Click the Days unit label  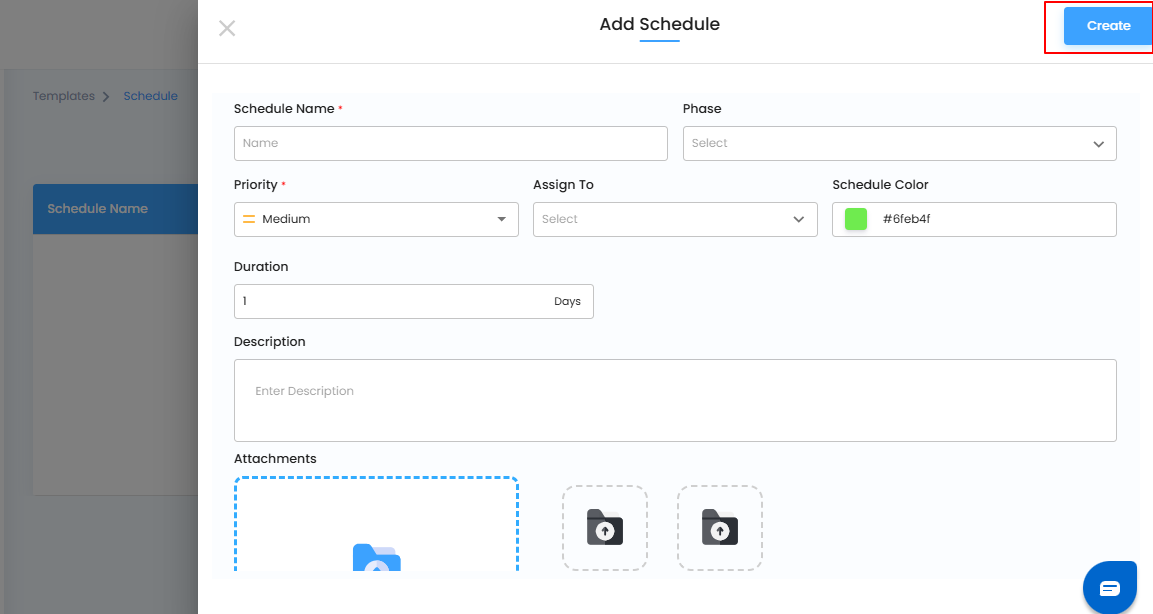(567, 301)
